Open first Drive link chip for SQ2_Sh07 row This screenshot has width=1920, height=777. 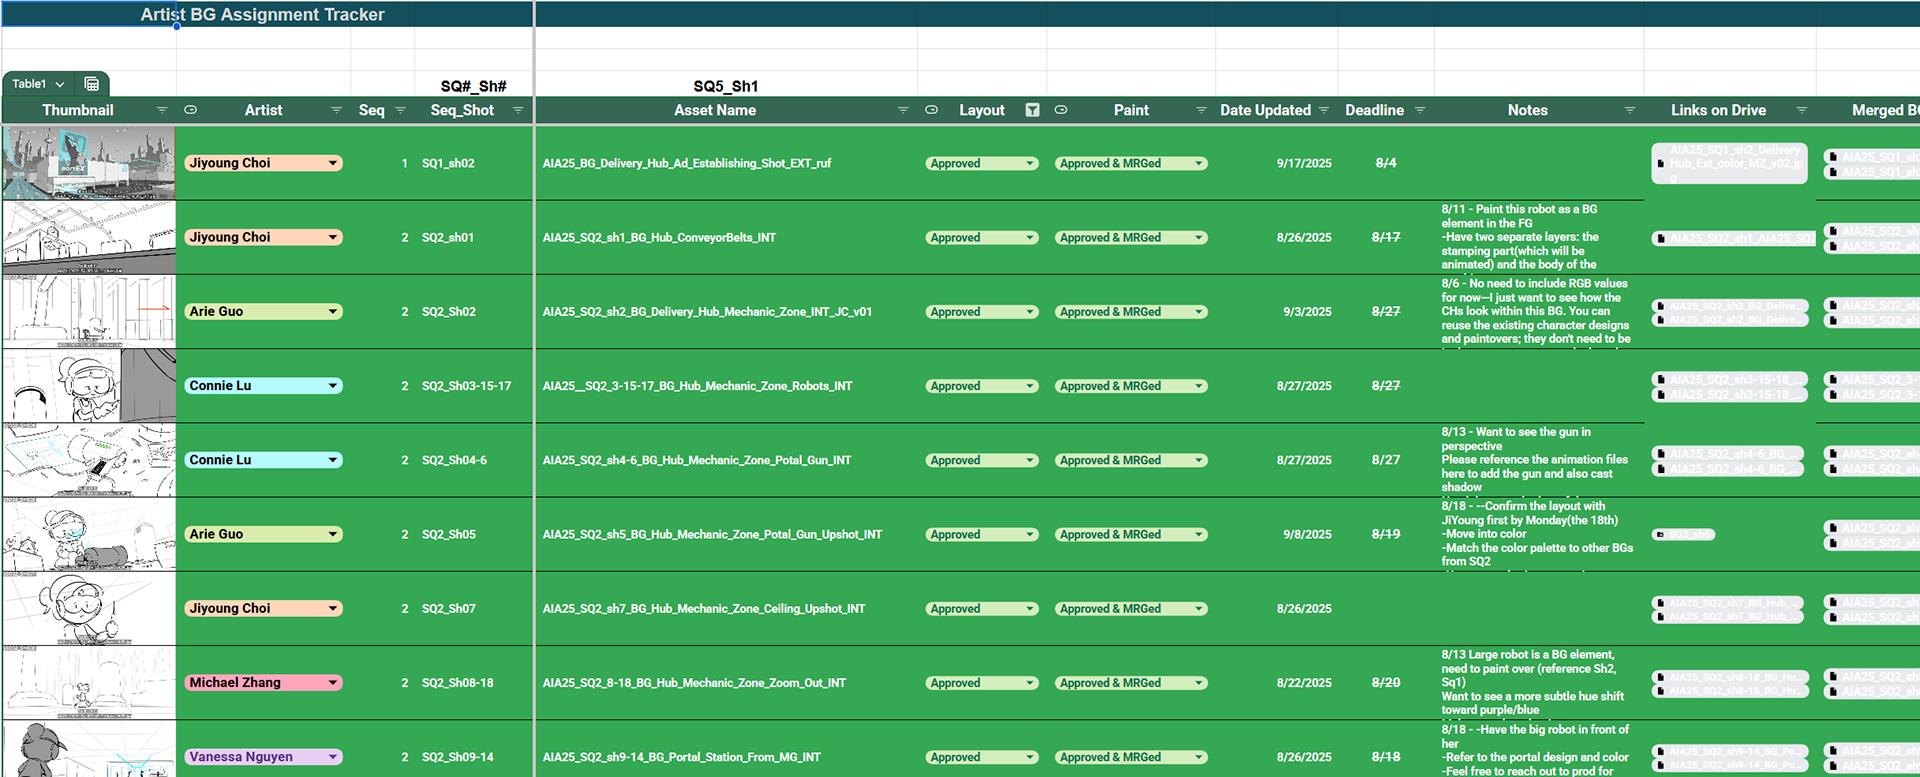1727,603
